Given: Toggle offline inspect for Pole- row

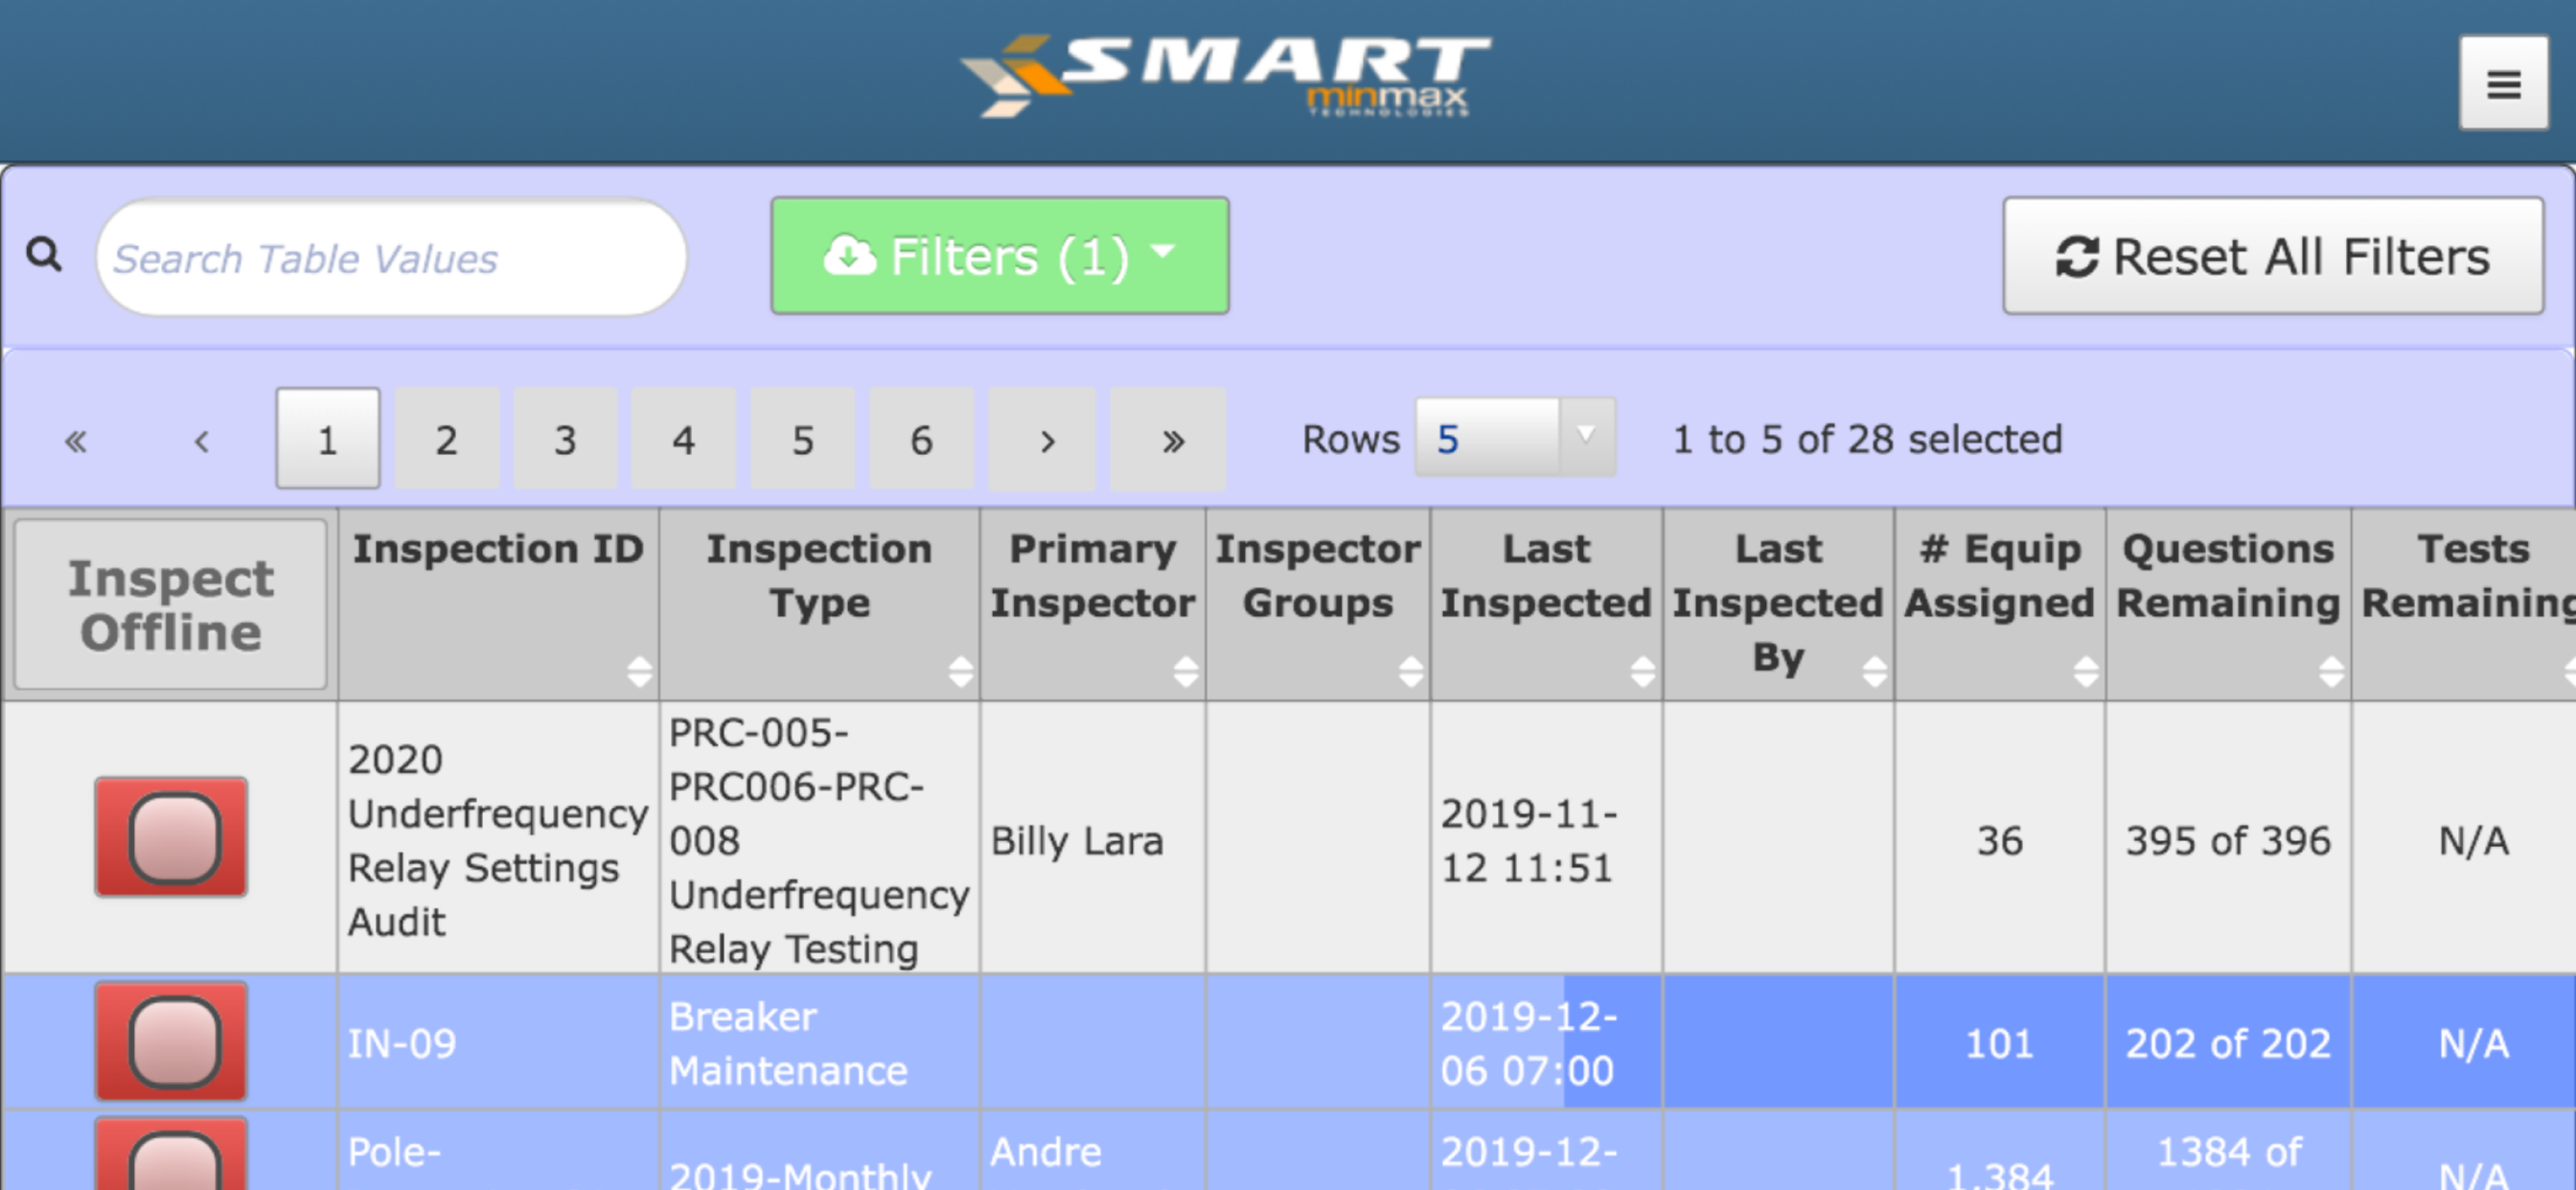Looking at the screenshot, I should click(171, 1154).
